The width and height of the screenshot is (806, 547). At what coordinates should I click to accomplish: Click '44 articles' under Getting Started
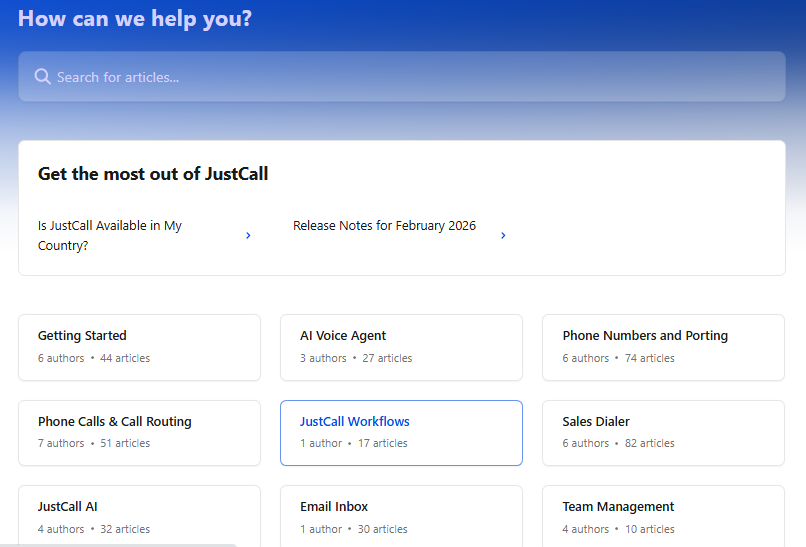pos(125,358)
